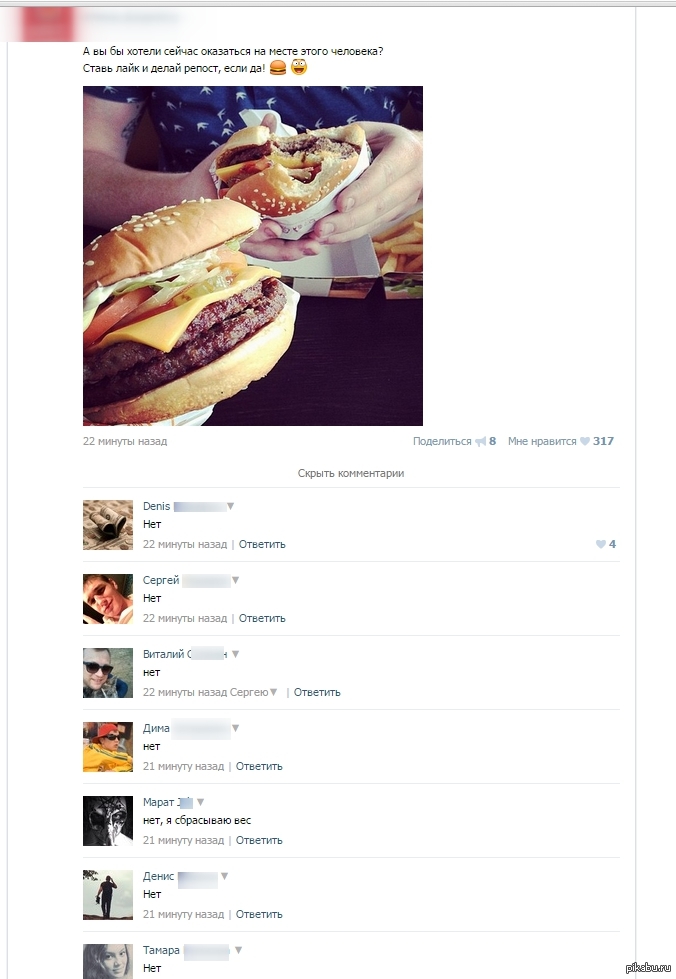676x979 pixels.
Task: Click Ответить under Виталий's comment
Action: (x=317, y=692)
